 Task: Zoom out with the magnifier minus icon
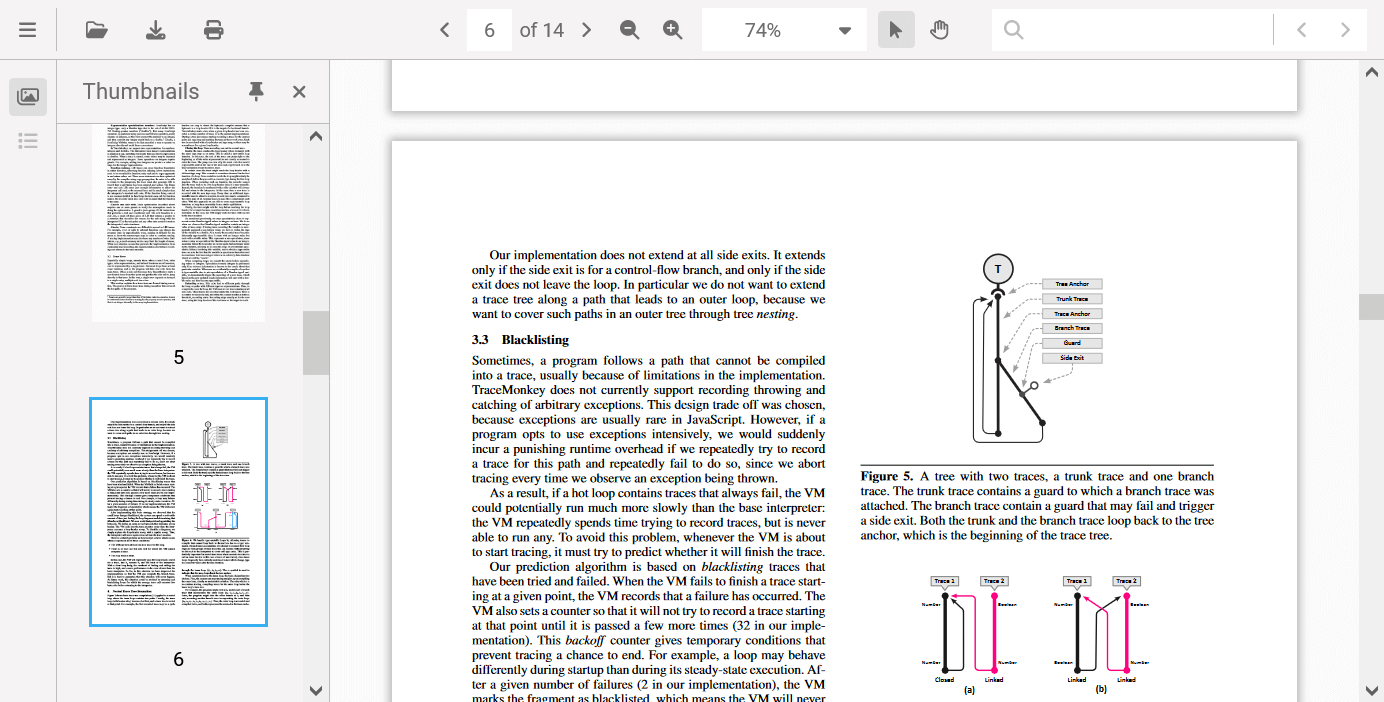click(x=629, y=30)
